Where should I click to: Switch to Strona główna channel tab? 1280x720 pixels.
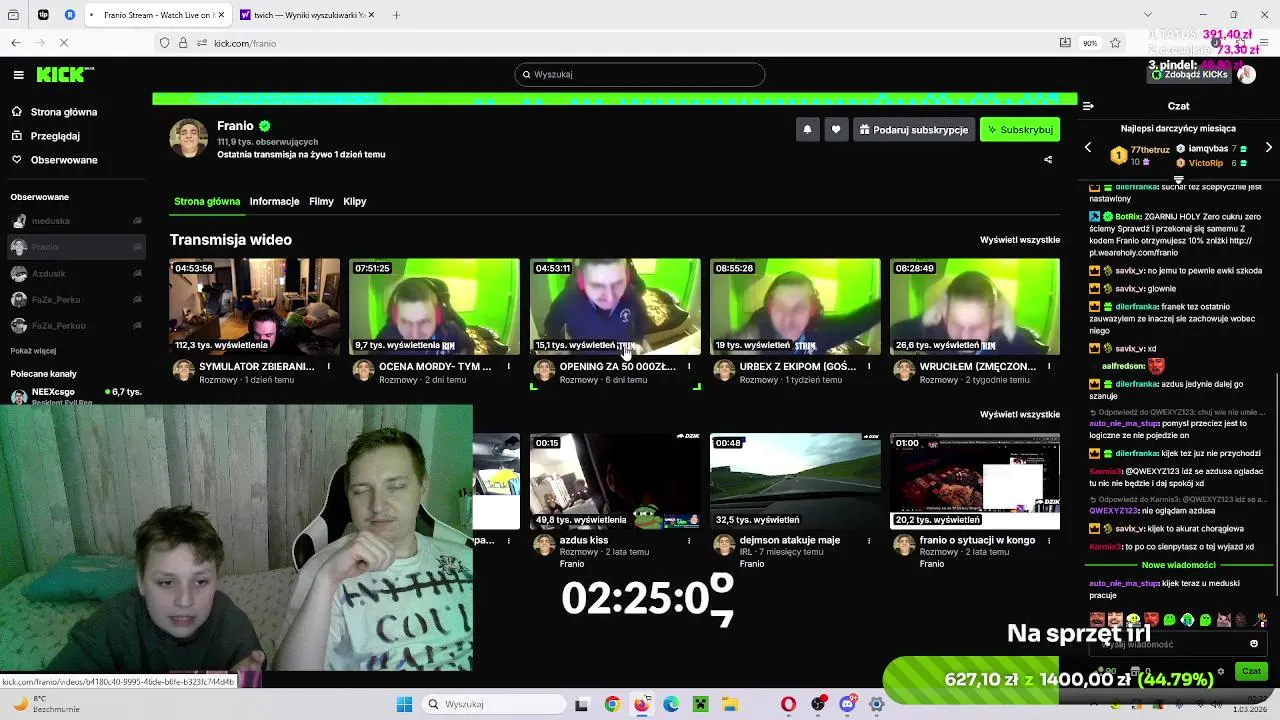(207, 201)
